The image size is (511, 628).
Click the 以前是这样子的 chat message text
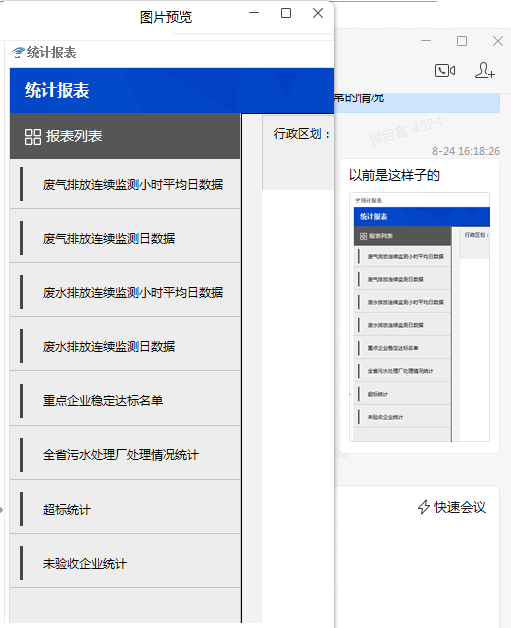click(x=394, y=175)
